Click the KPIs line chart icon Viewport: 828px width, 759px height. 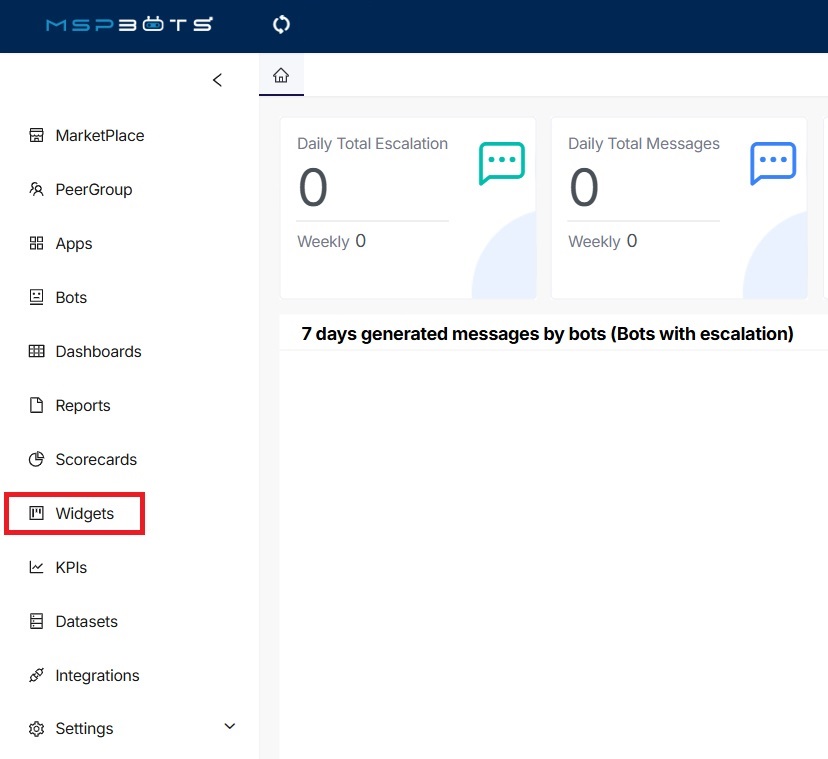click(x=37, y=568)
